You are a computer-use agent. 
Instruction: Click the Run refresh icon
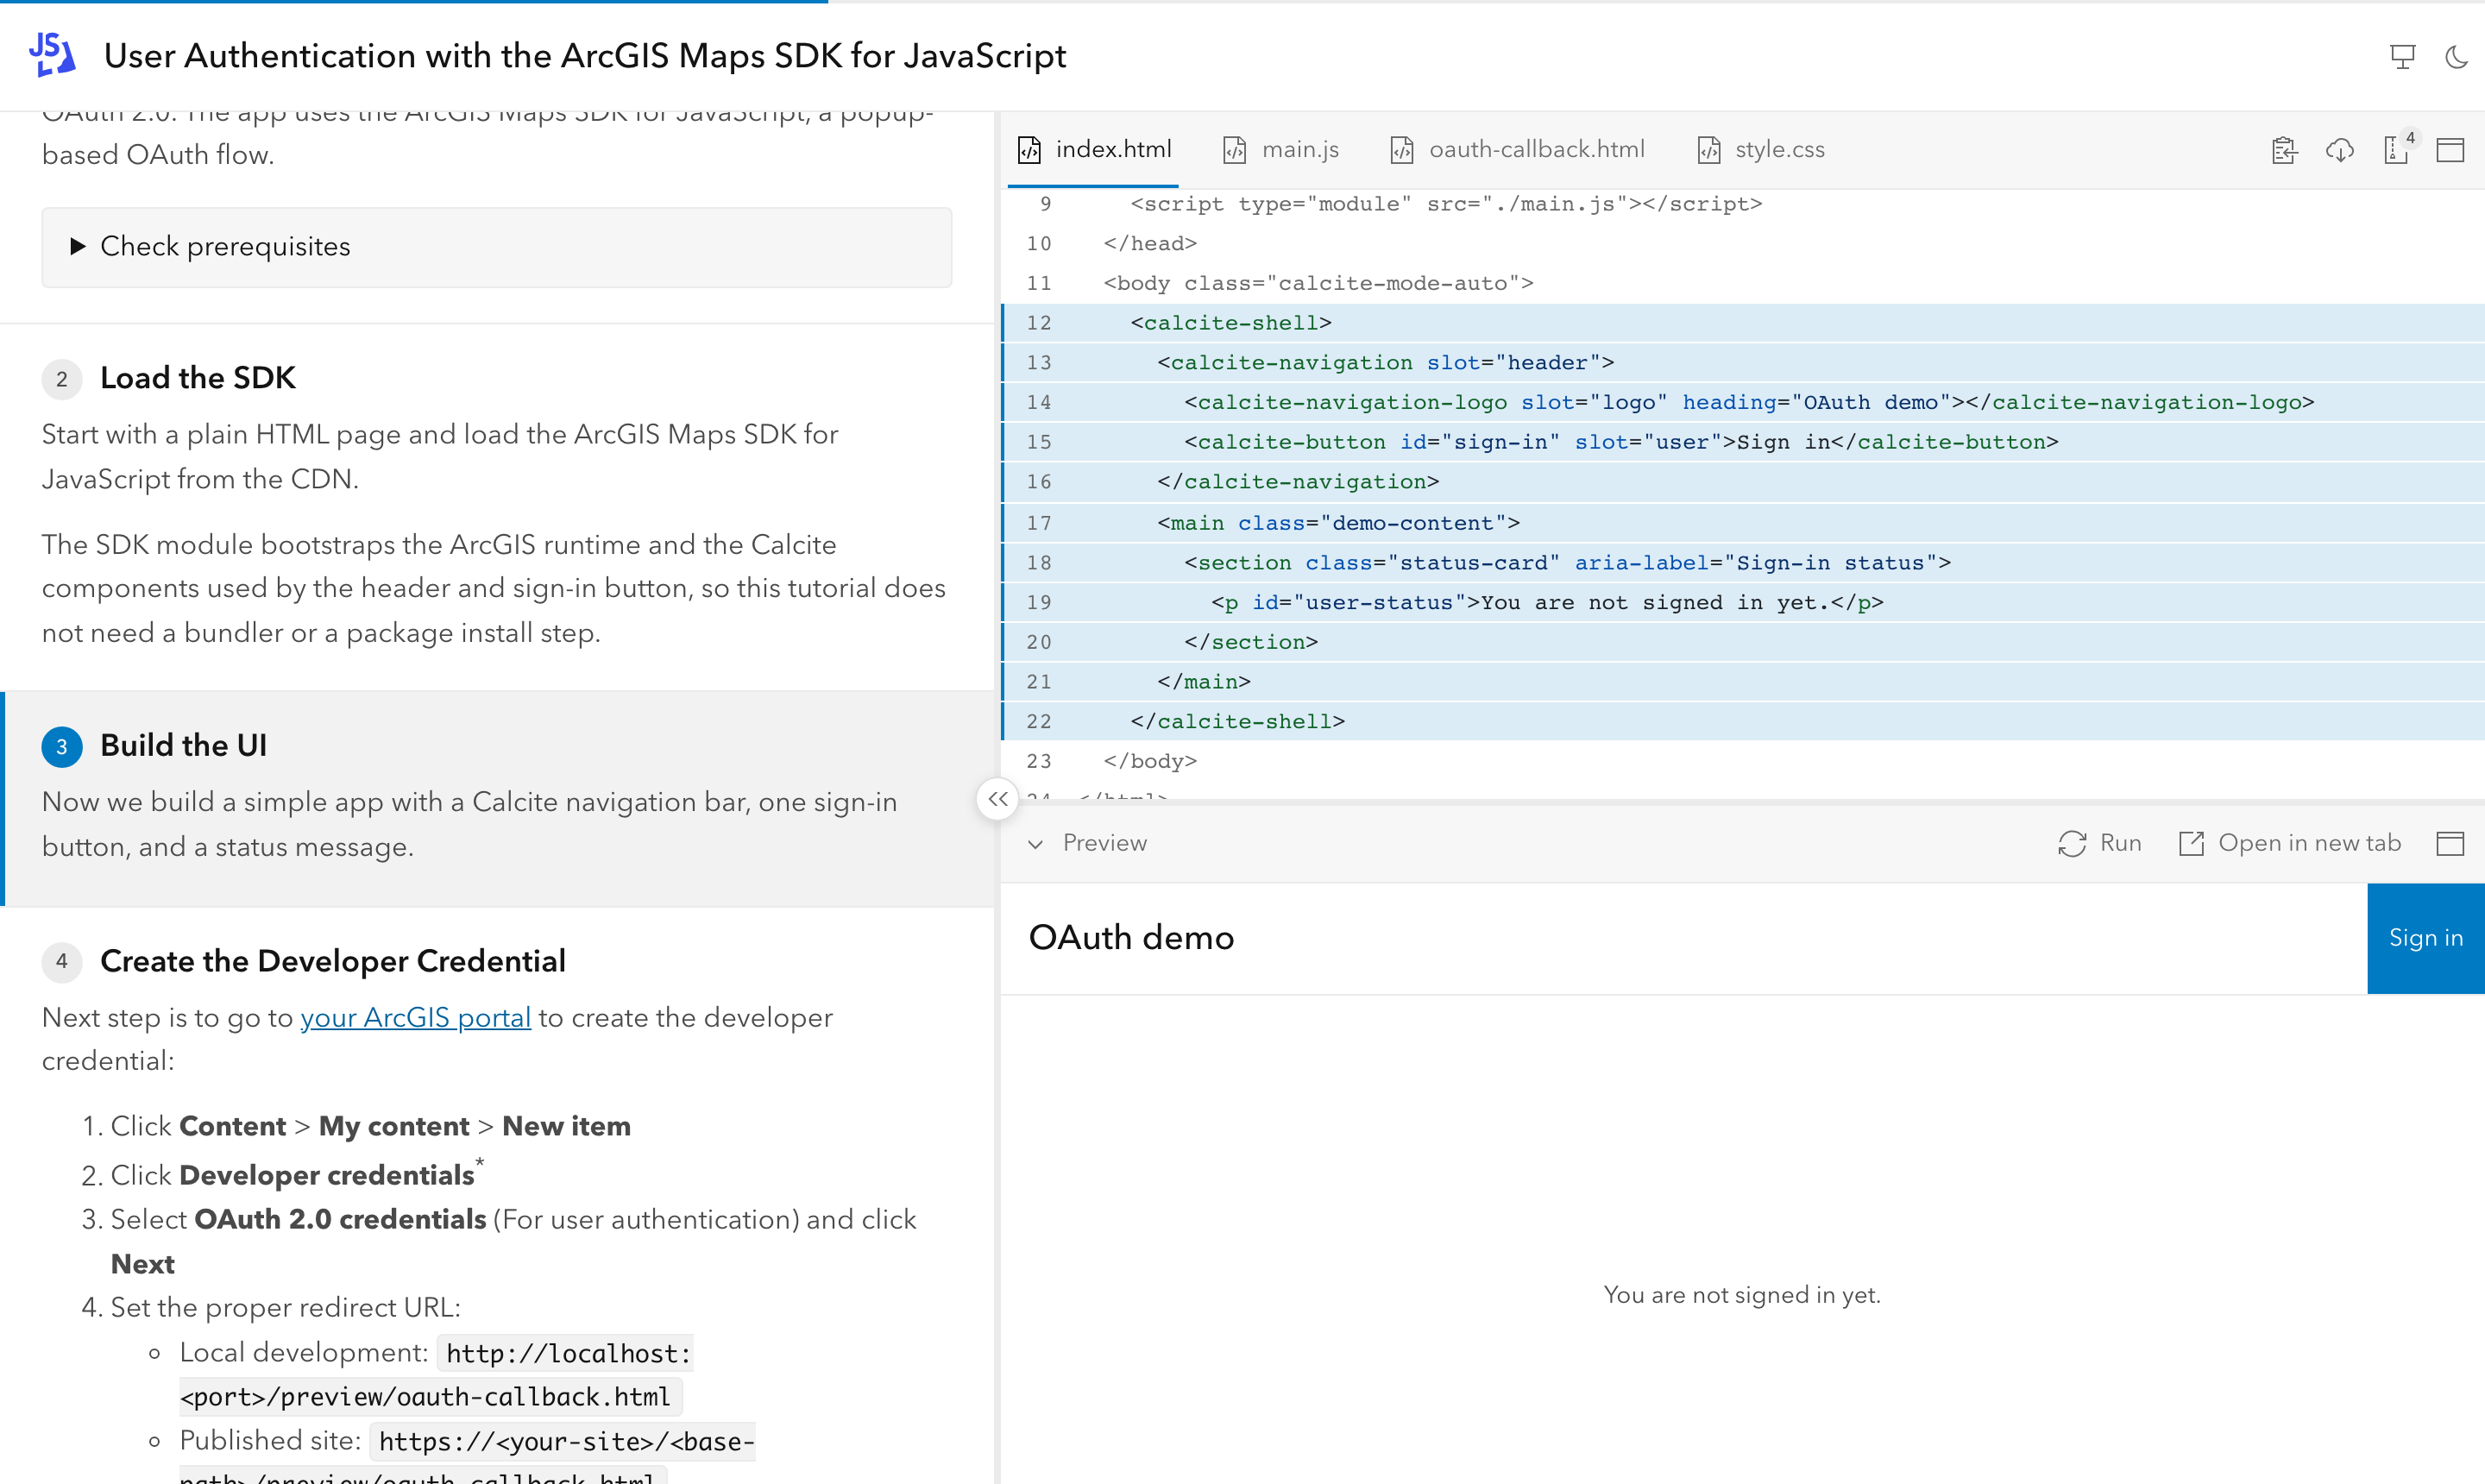[2072, 843]
